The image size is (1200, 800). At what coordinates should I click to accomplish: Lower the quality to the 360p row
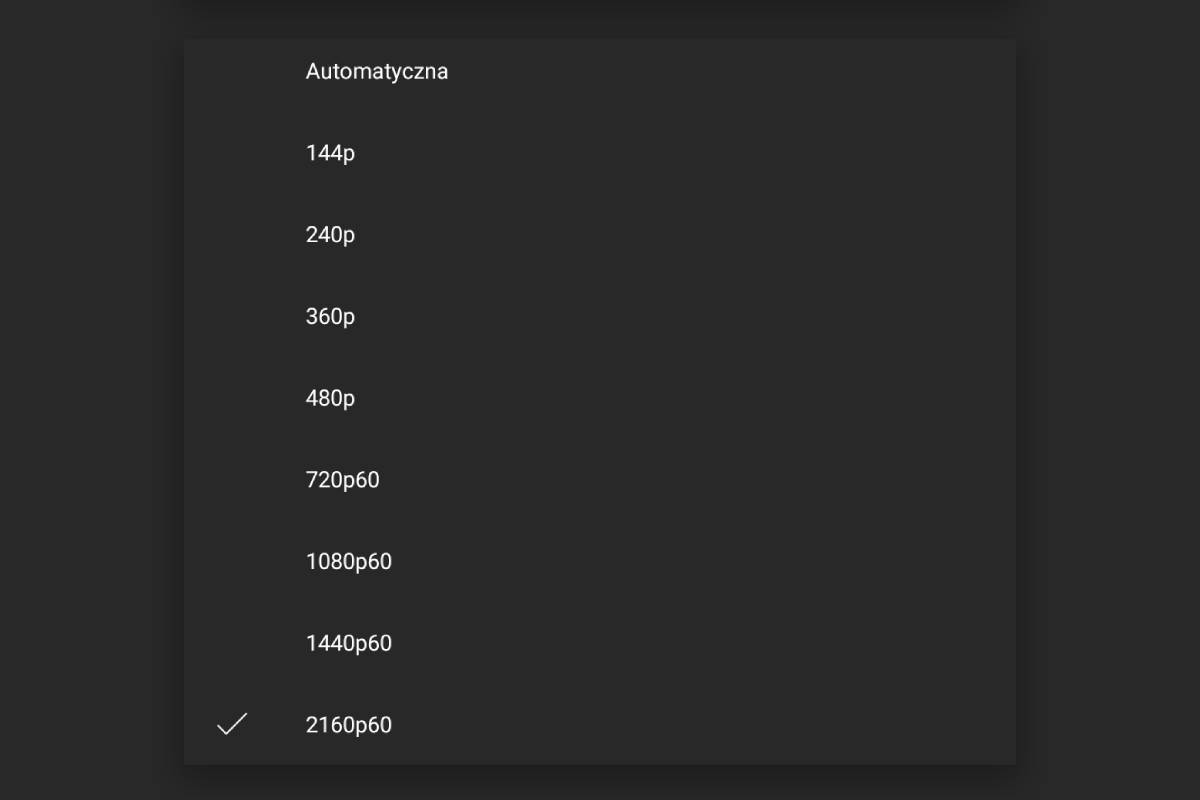click(600, 317)
